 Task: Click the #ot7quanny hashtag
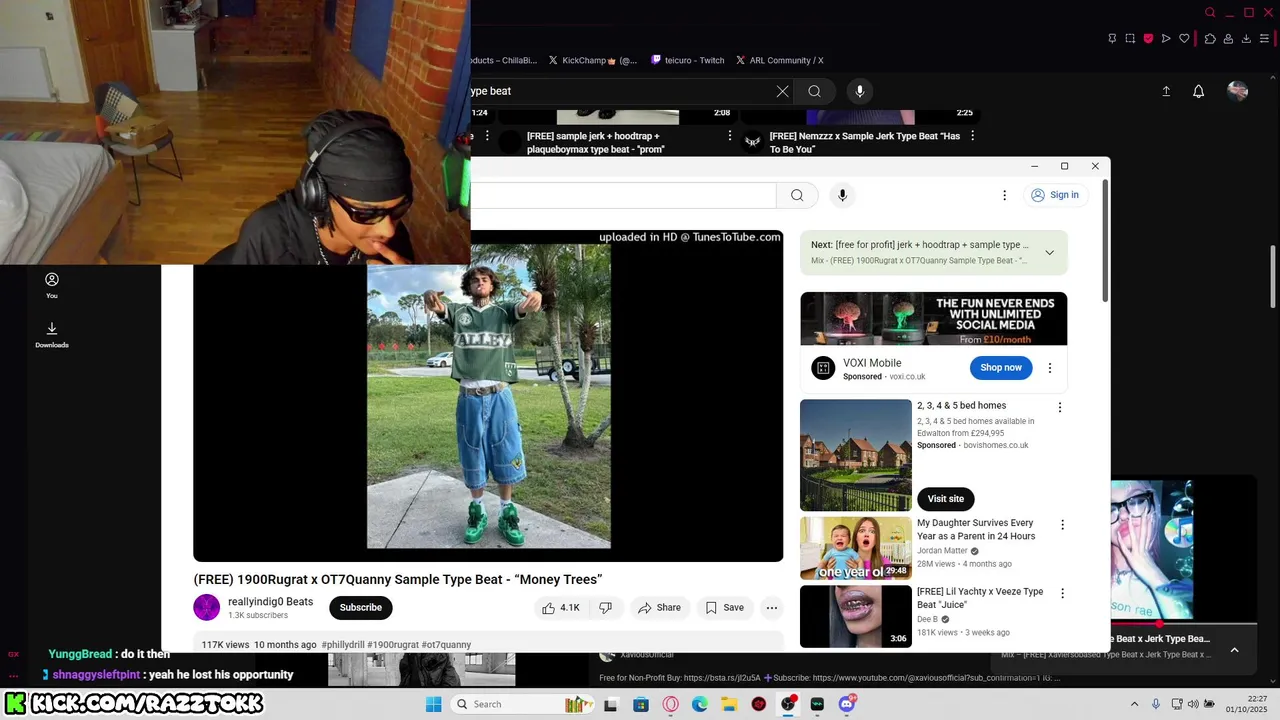click(446, 645)
